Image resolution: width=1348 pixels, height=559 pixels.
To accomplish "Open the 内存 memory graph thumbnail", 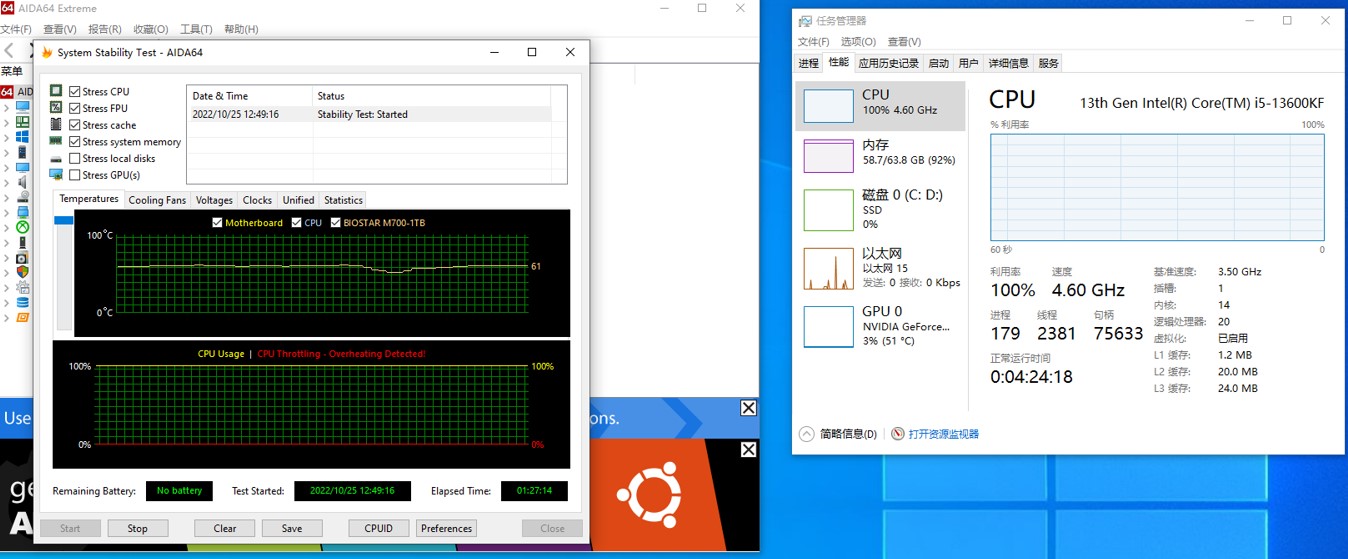I will click(x=828, y=156).
